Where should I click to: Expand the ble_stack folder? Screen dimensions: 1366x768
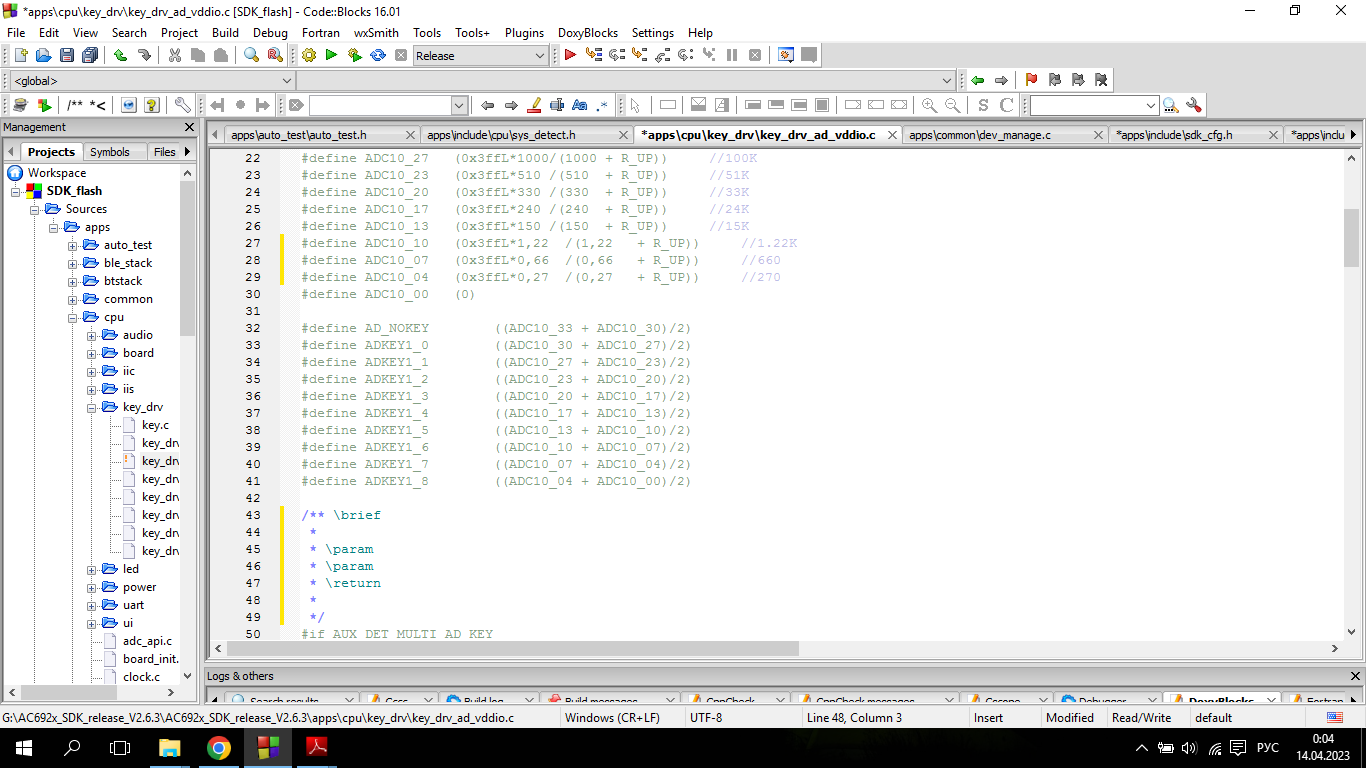point(73,263)
